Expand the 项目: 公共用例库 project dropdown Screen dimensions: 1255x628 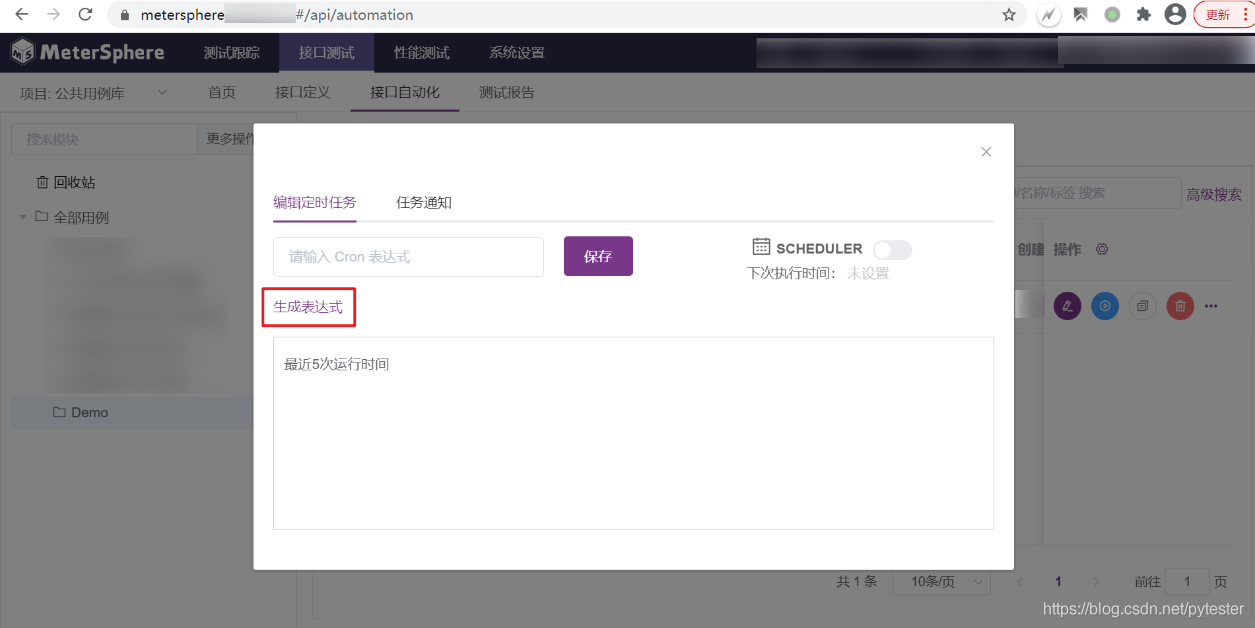(x=162, y=93)
